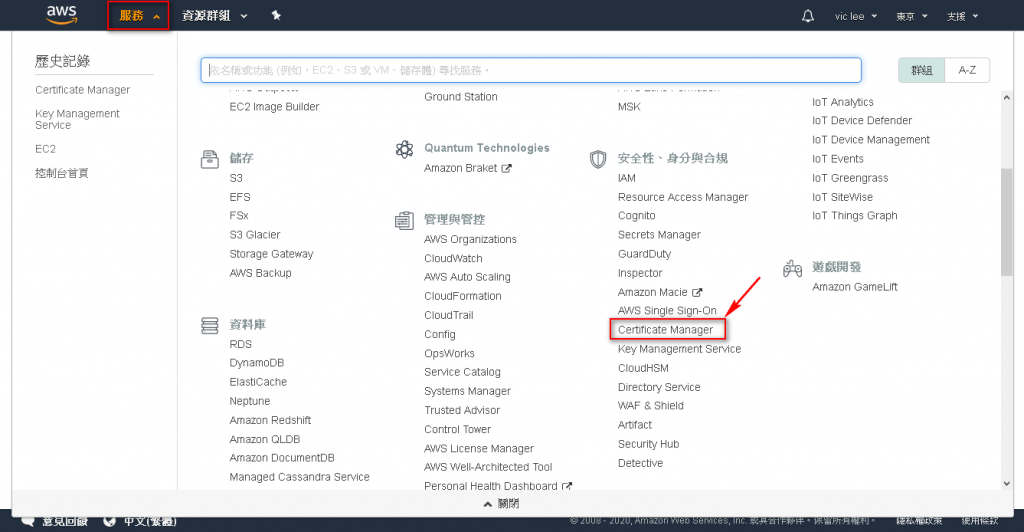Open Amazon Redshift

[270, 420]
